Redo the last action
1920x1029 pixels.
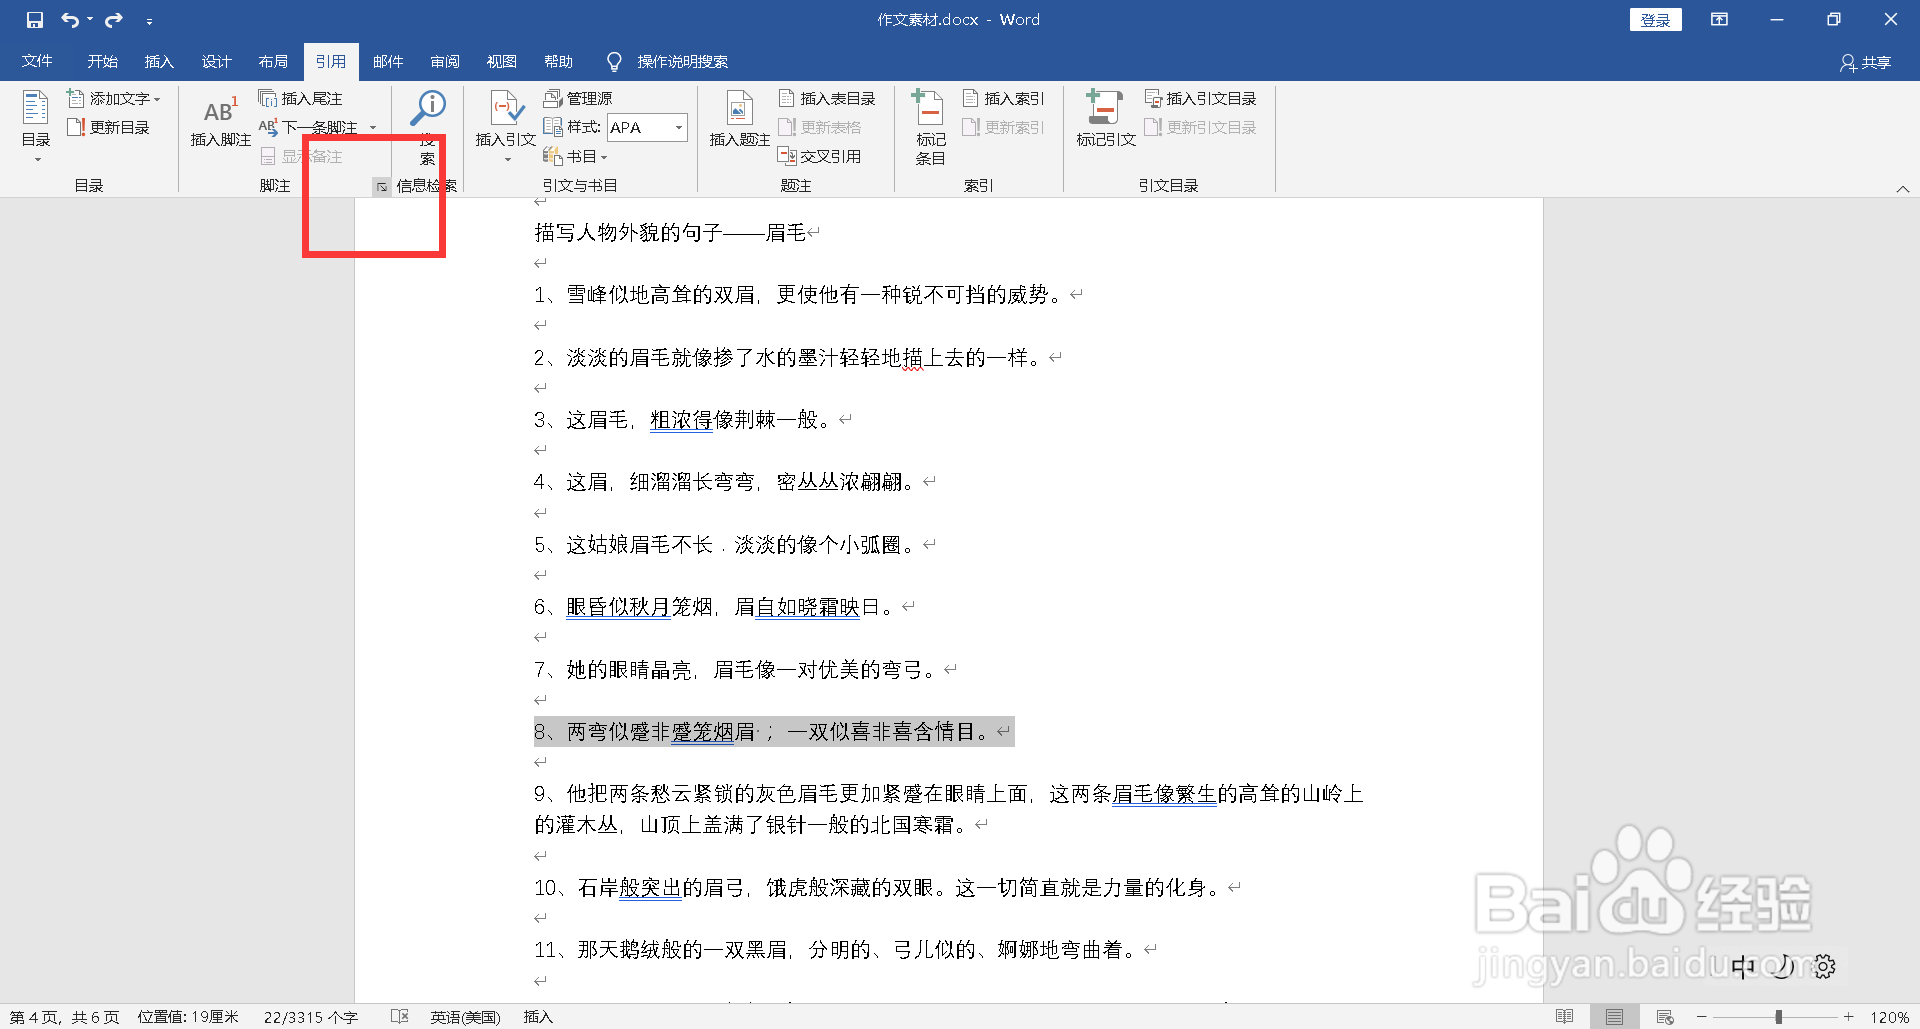(114, 20)
